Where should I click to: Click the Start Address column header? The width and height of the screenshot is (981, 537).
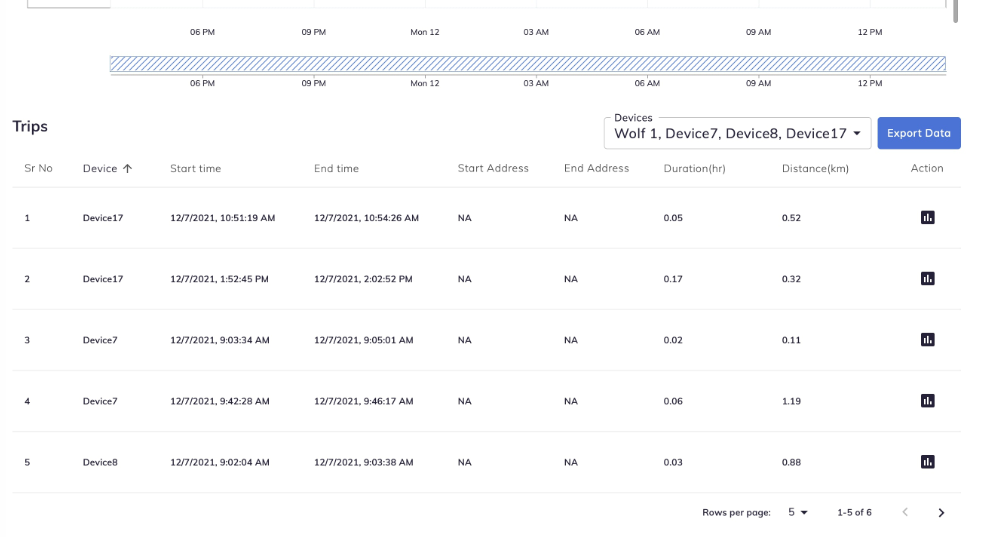point(493,169)
